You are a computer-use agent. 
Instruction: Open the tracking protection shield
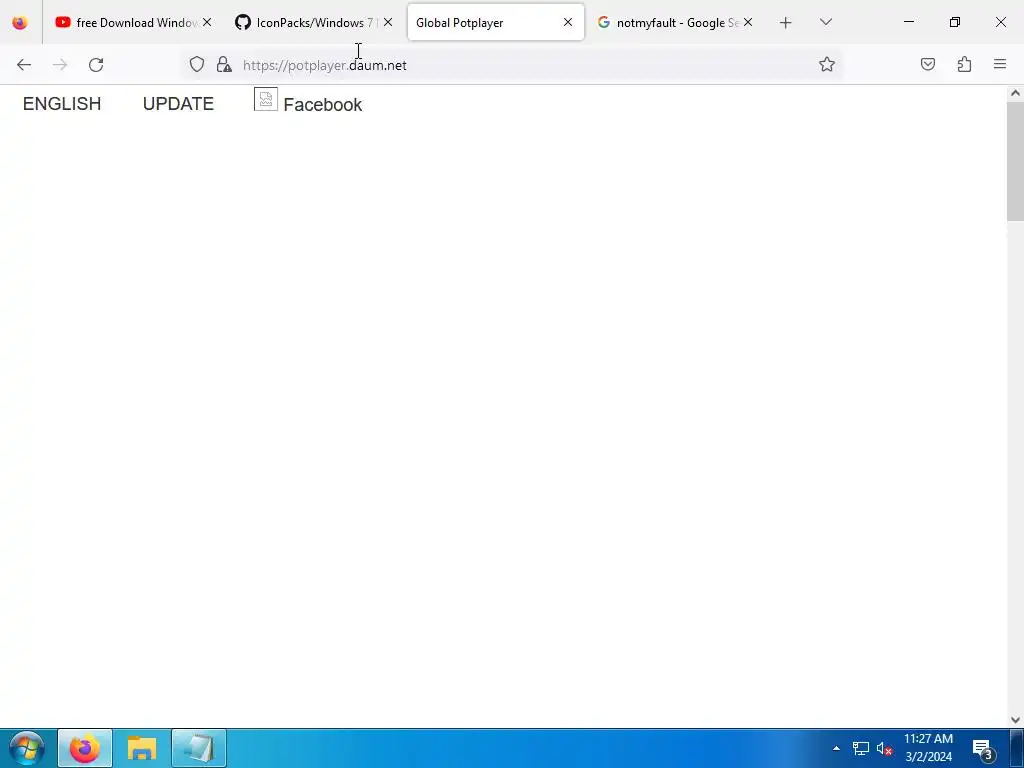click(x=197, y=64)
